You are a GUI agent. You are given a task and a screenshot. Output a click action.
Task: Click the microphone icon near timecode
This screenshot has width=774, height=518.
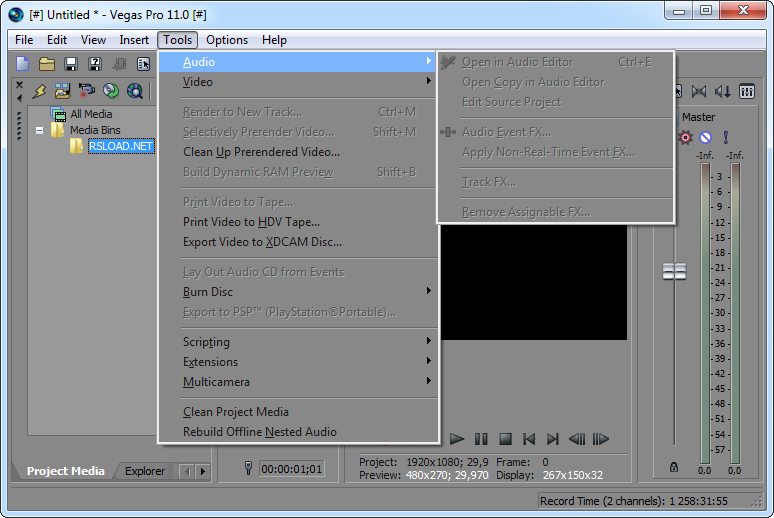[248, 468]
